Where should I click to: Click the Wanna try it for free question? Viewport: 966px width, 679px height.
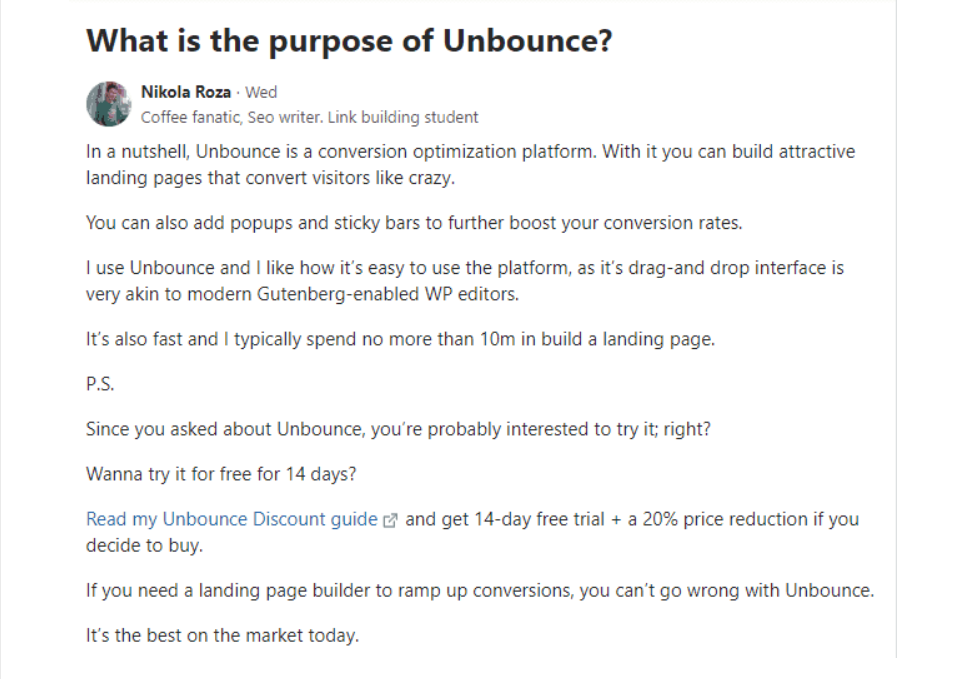[x=221, y=474]
